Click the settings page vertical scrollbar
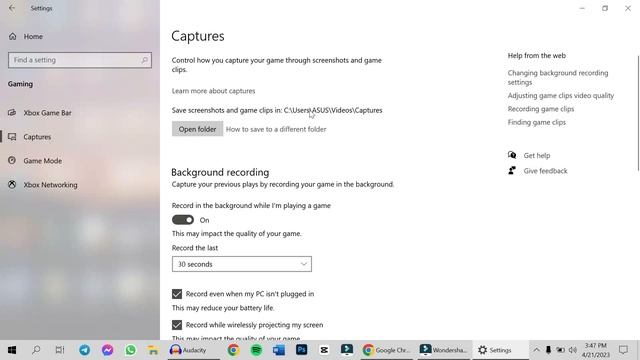 (x=638, y=113)
